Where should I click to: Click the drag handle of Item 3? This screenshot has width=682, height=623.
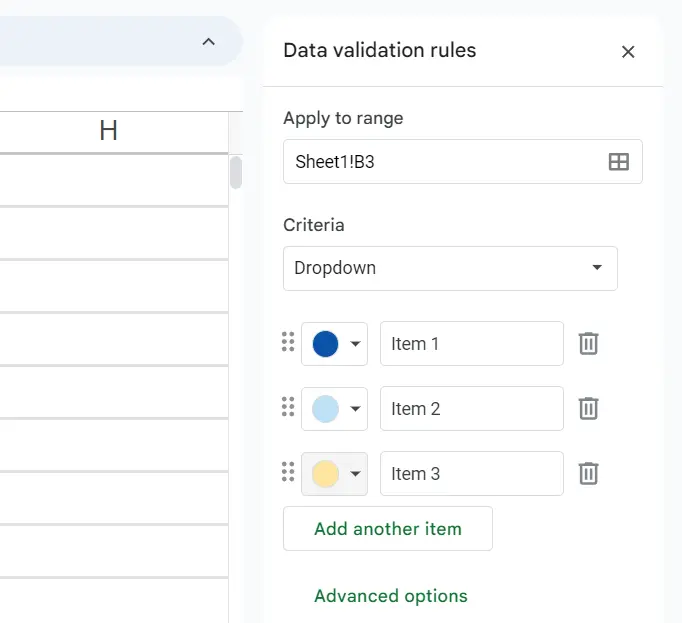pos(288,472)
